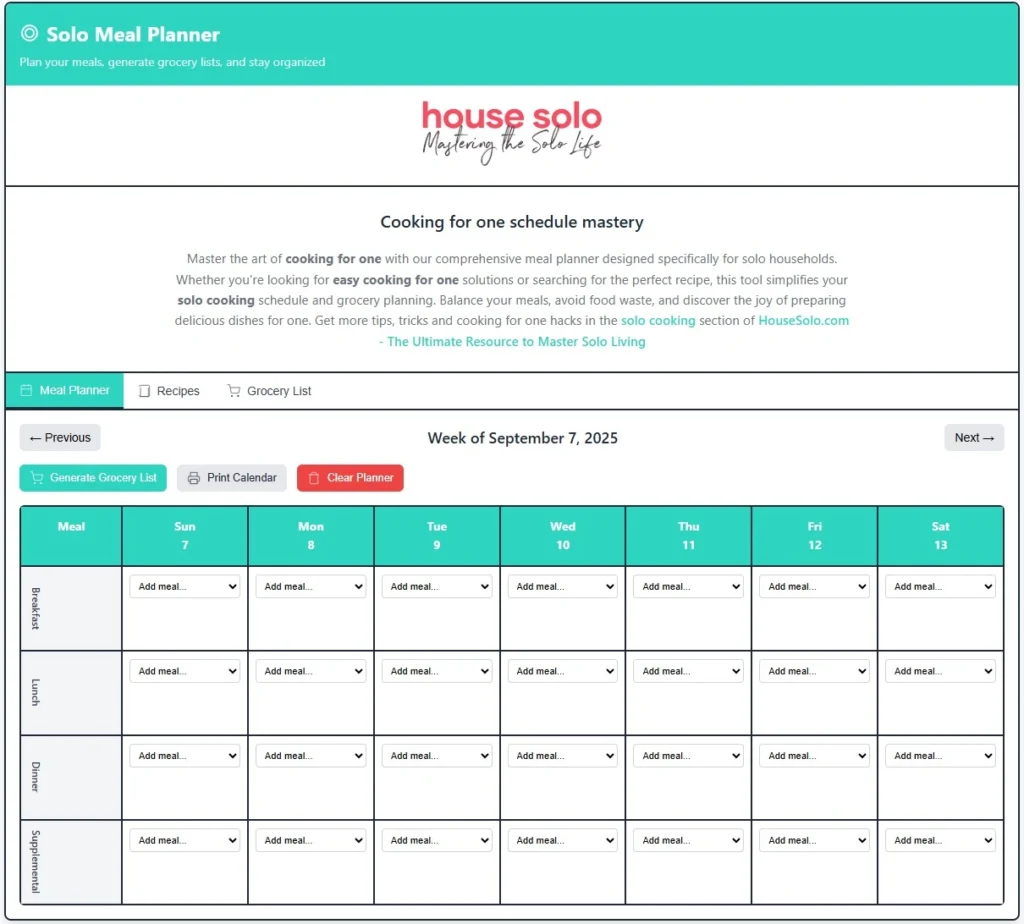Viewport: 1024px width, 924px height.
Task: Select the calendar icon on the Meal Planner tab
Action: click(26, 390)
